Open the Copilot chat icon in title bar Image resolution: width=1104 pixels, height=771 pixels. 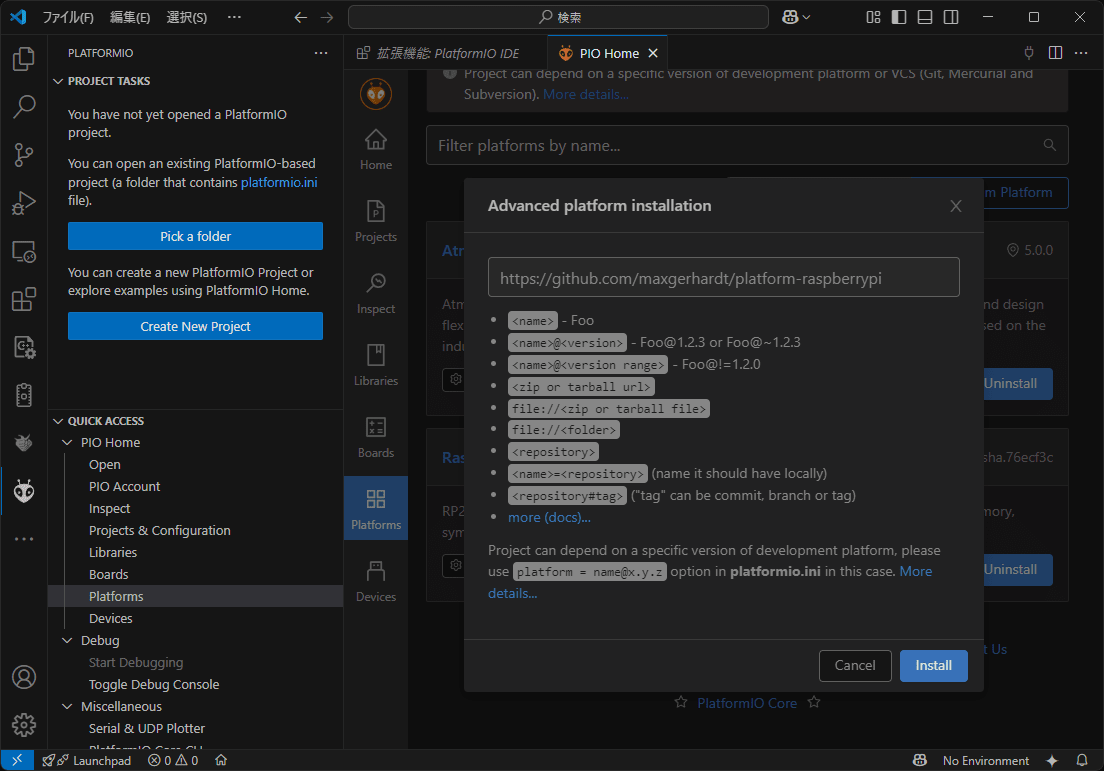790,17
